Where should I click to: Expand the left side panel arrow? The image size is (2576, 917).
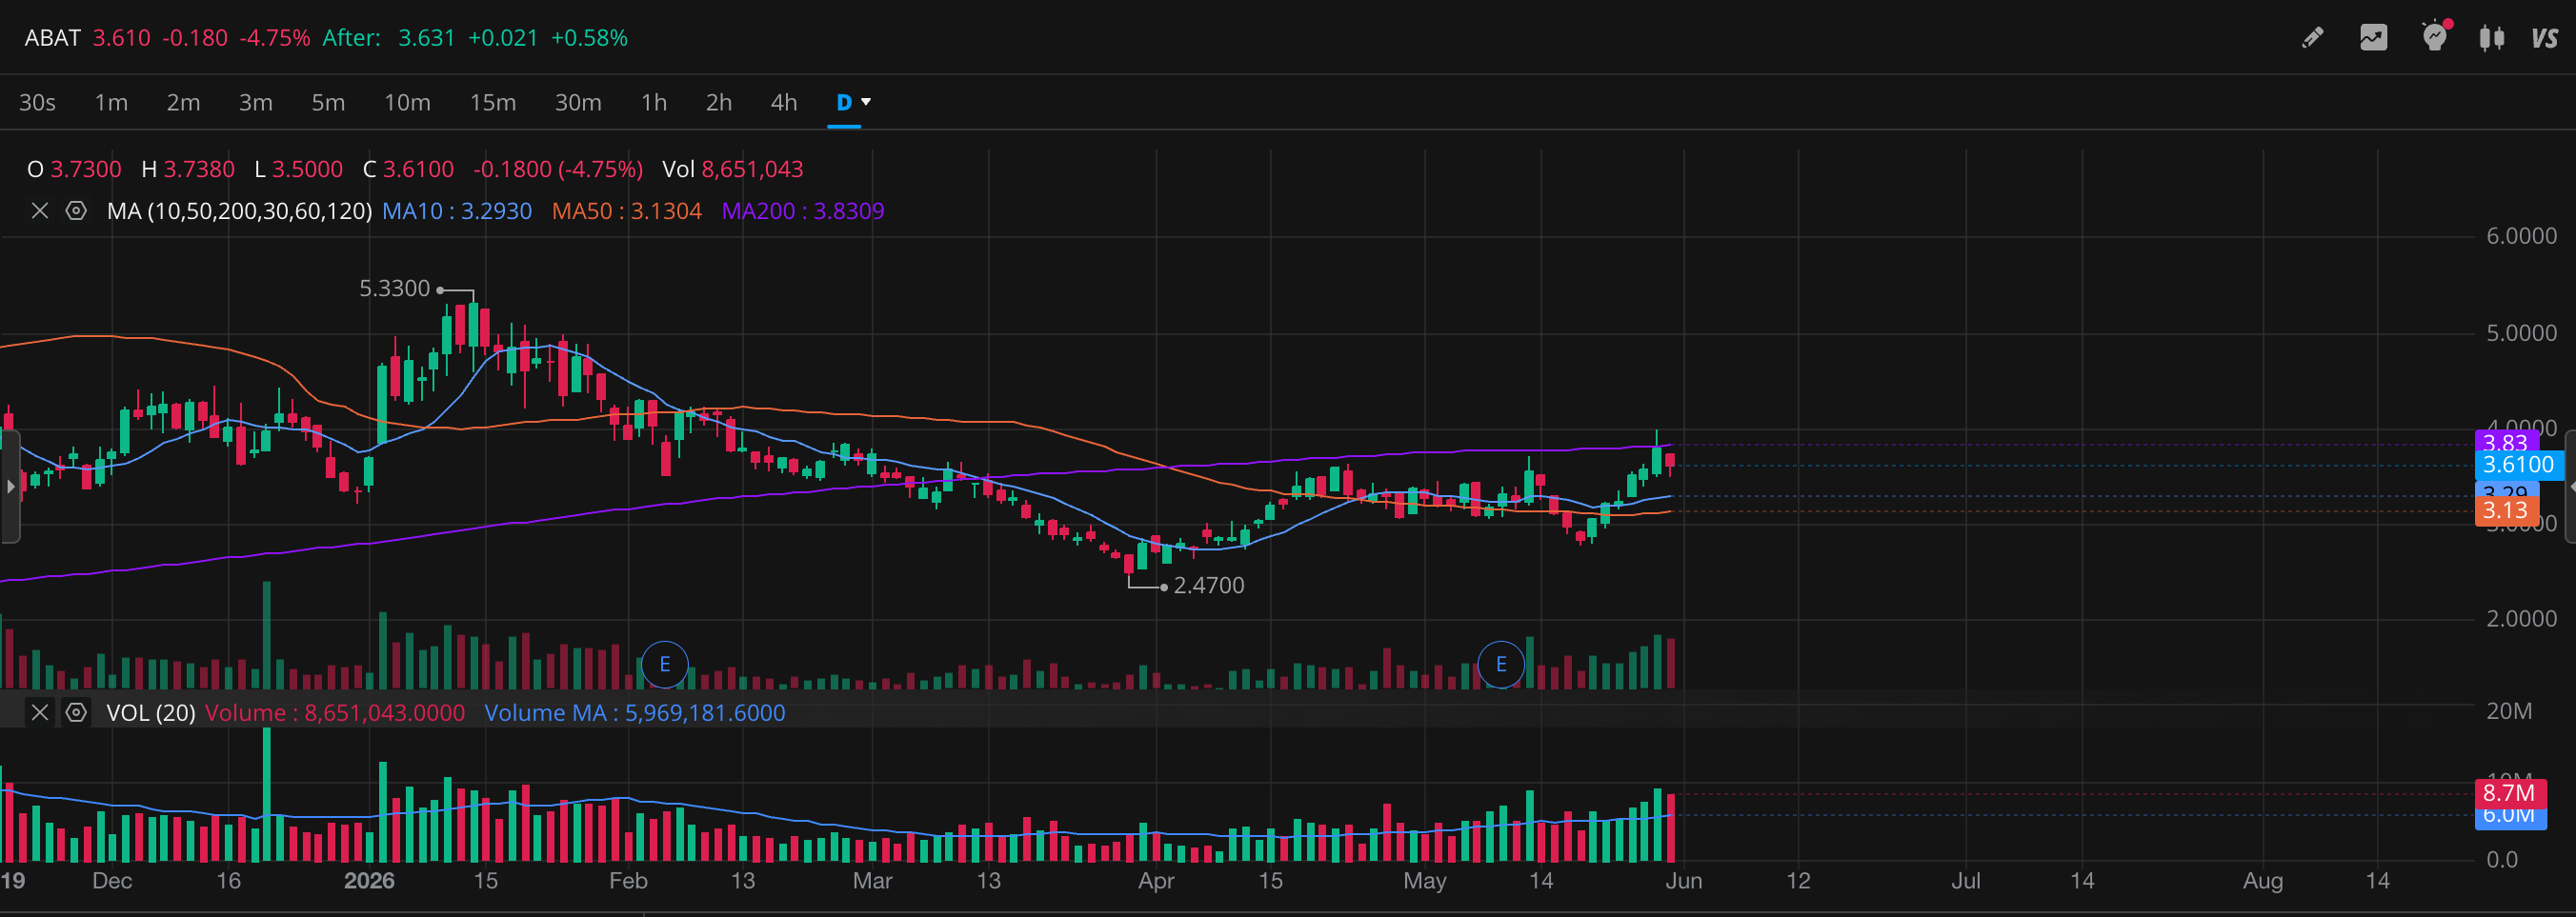coord(10,486)
